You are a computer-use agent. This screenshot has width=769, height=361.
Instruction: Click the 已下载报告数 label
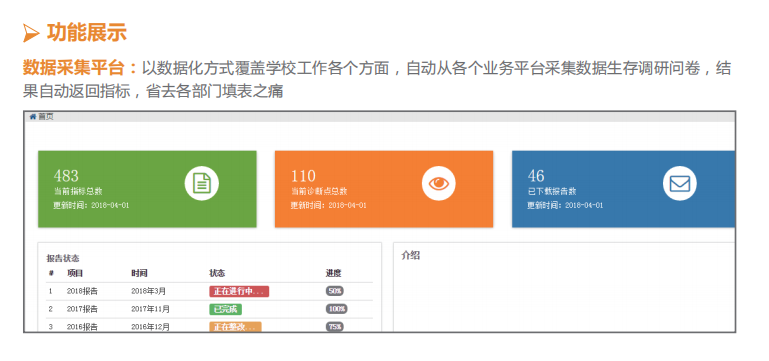coord(552,191)
